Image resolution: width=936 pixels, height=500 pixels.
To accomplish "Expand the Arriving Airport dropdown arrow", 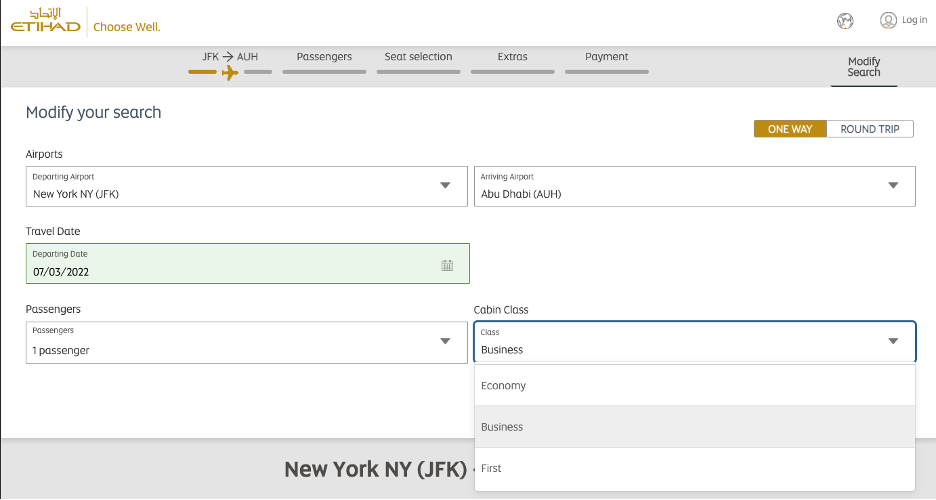I will pyautogui.click(x=893, y=186).
